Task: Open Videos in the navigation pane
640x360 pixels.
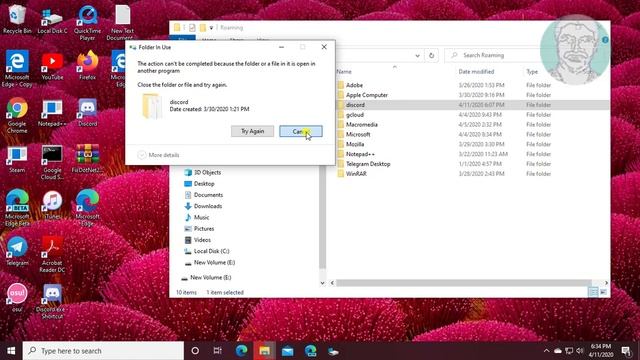Action: (x=198, y=240)
